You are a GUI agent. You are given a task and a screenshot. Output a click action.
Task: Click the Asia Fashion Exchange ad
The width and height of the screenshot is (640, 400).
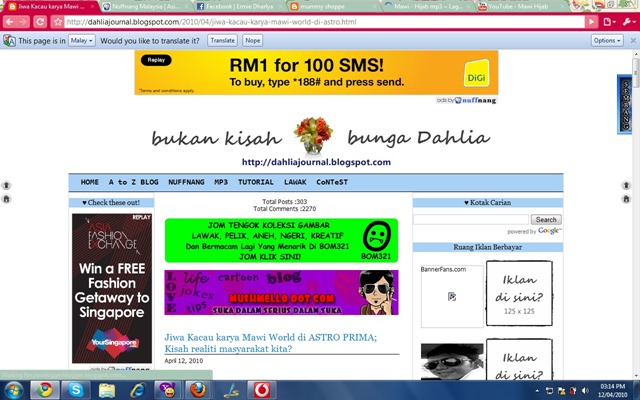pos(112,288)
